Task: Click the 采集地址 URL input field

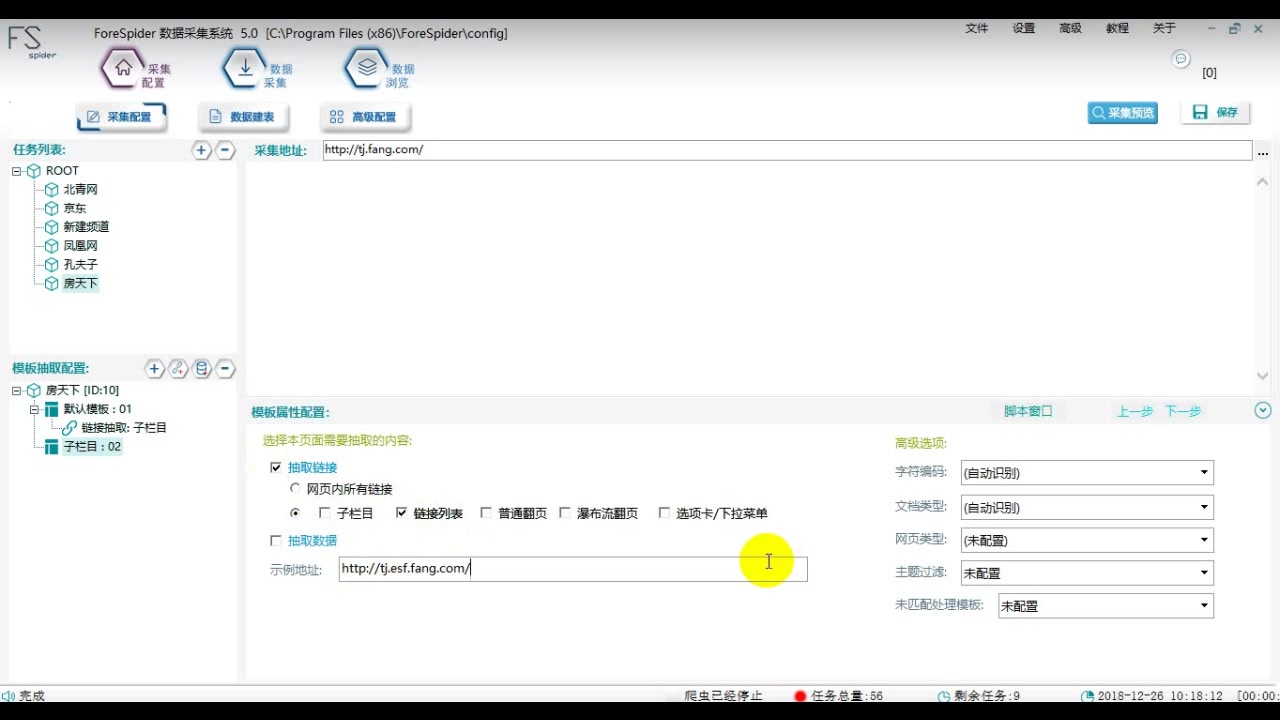Action: (787, 150)
